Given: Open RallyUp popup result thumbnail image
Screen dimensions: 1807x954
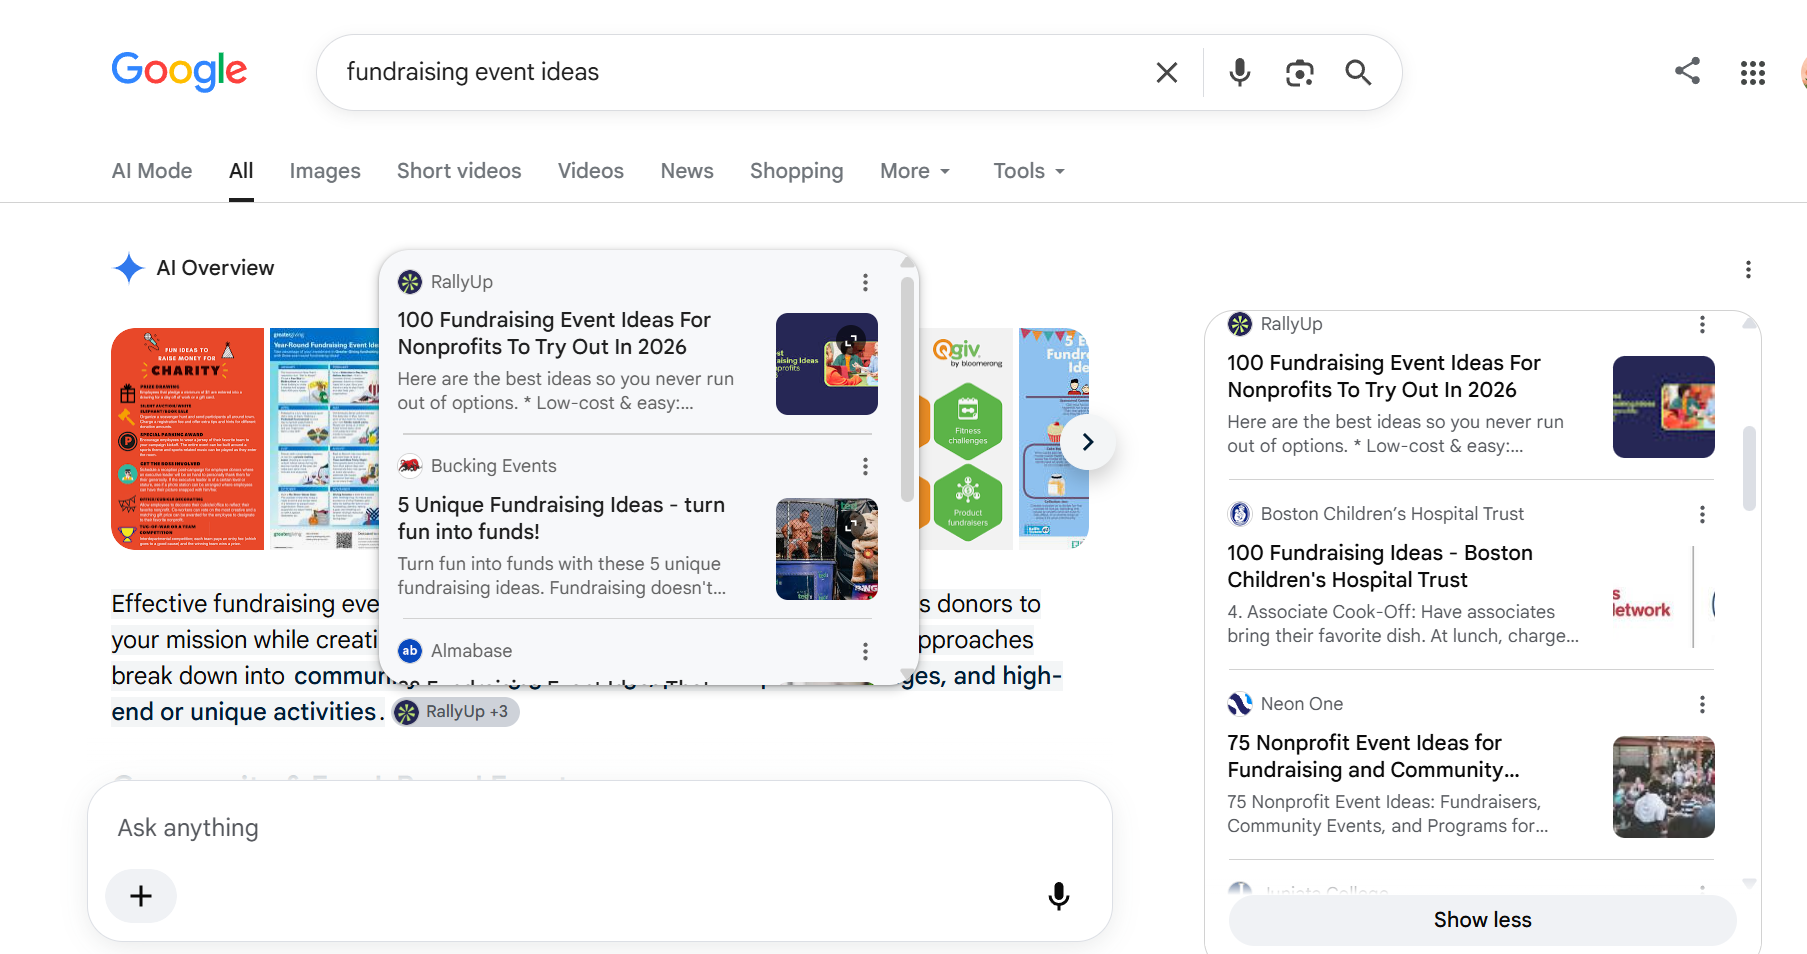Looking at the screenshot, I should coord(827,364).
